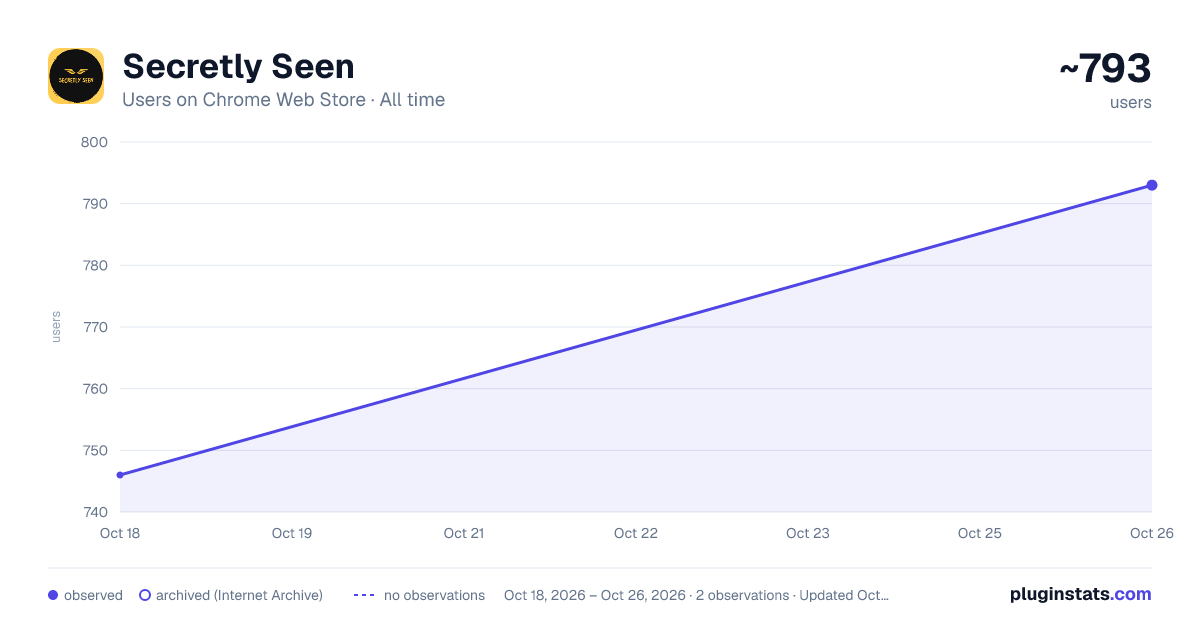Click the 'archived (Internet Archive)' legend text

pyautogui.click(x=239, y=595)
